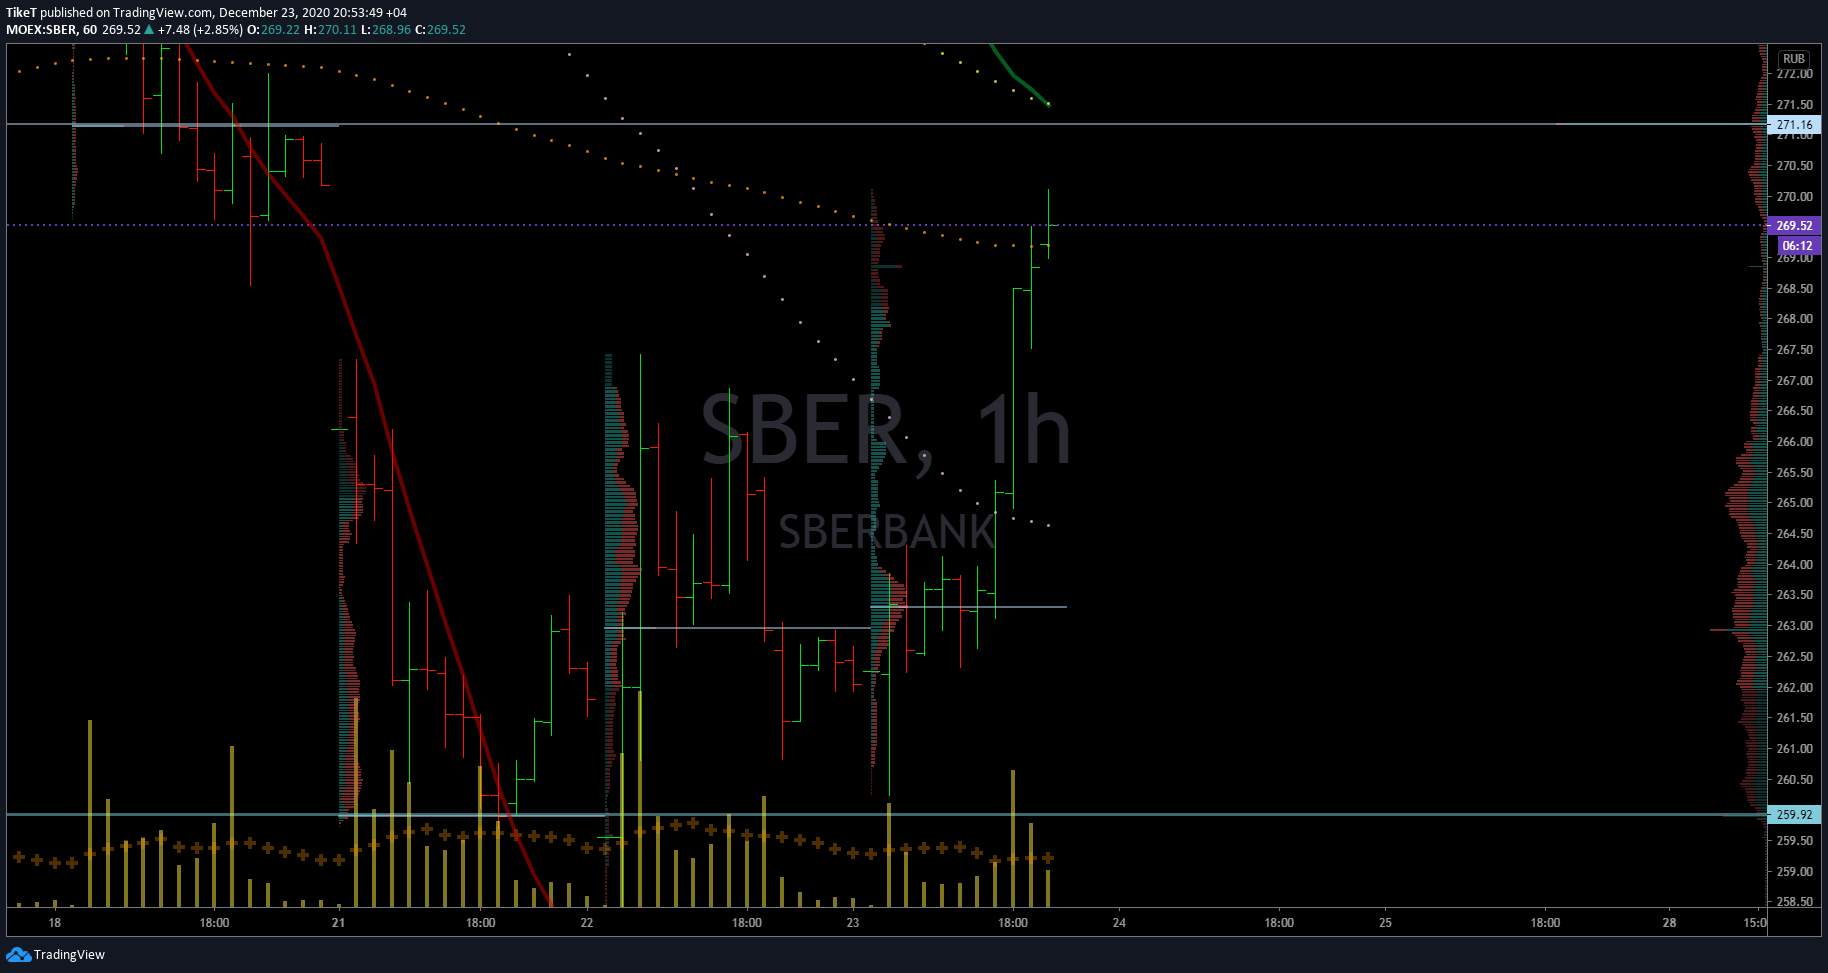The image size is (1828, 973).
Task: Click the high value H:270.11
Action: [330, 30]
